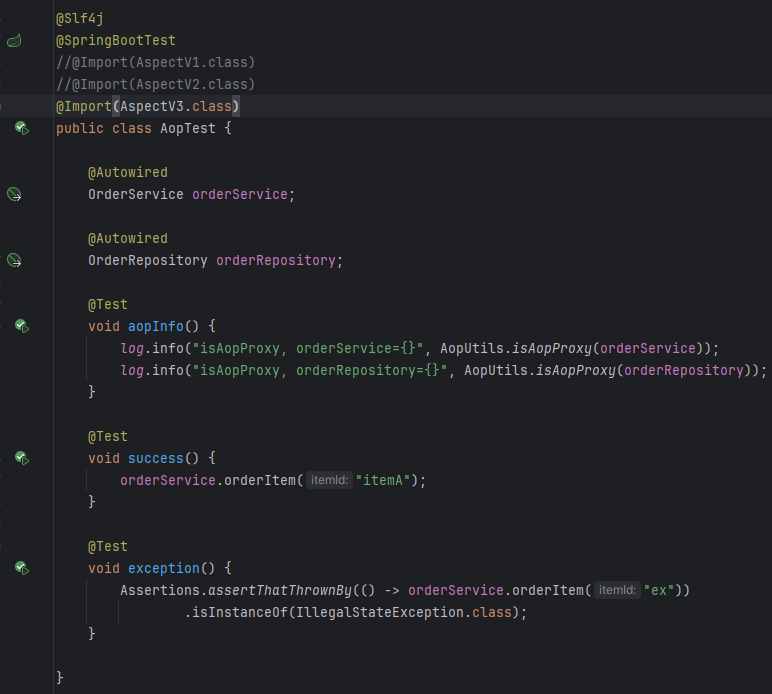Click commented line //@Import(AspectV2.class)
Screen dimensions: 772x694
coord(156,84)
